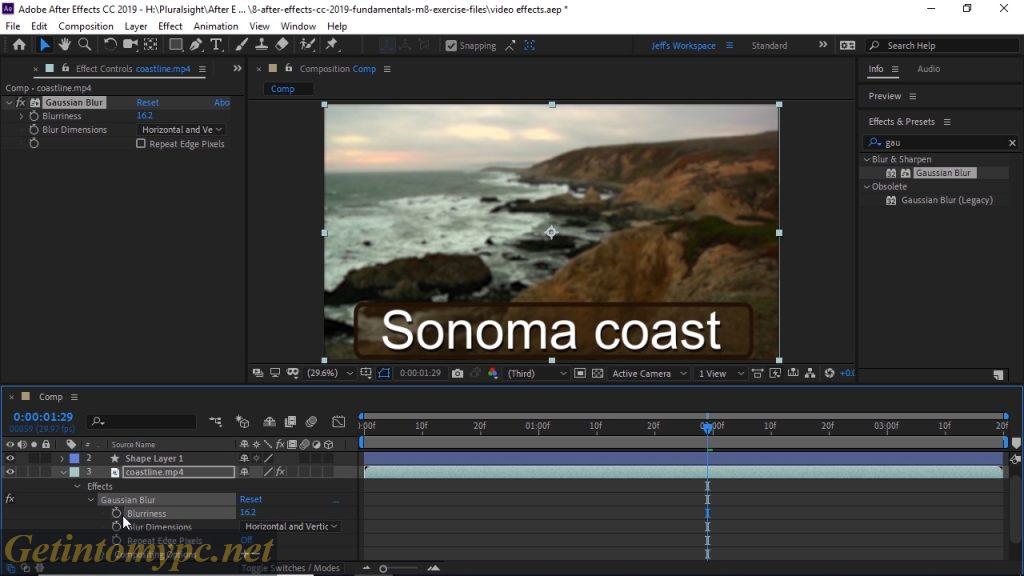The image size is (1024, 576).
Task: Click the hide shy layers icon
Action: (x=269, y=422)
